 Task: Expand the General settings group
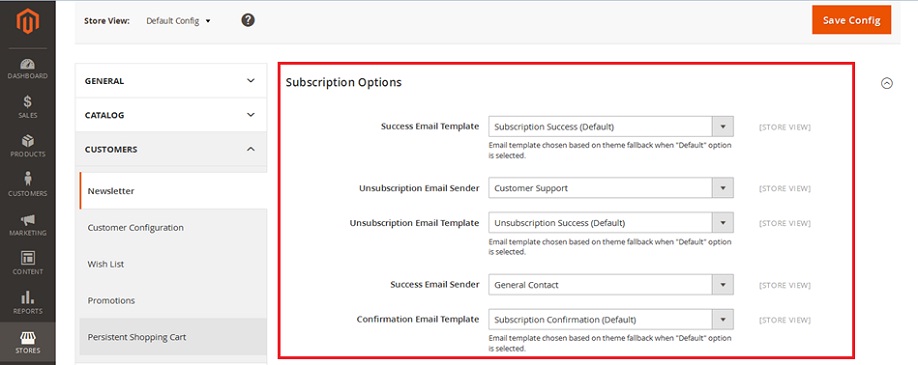point(171,81)
